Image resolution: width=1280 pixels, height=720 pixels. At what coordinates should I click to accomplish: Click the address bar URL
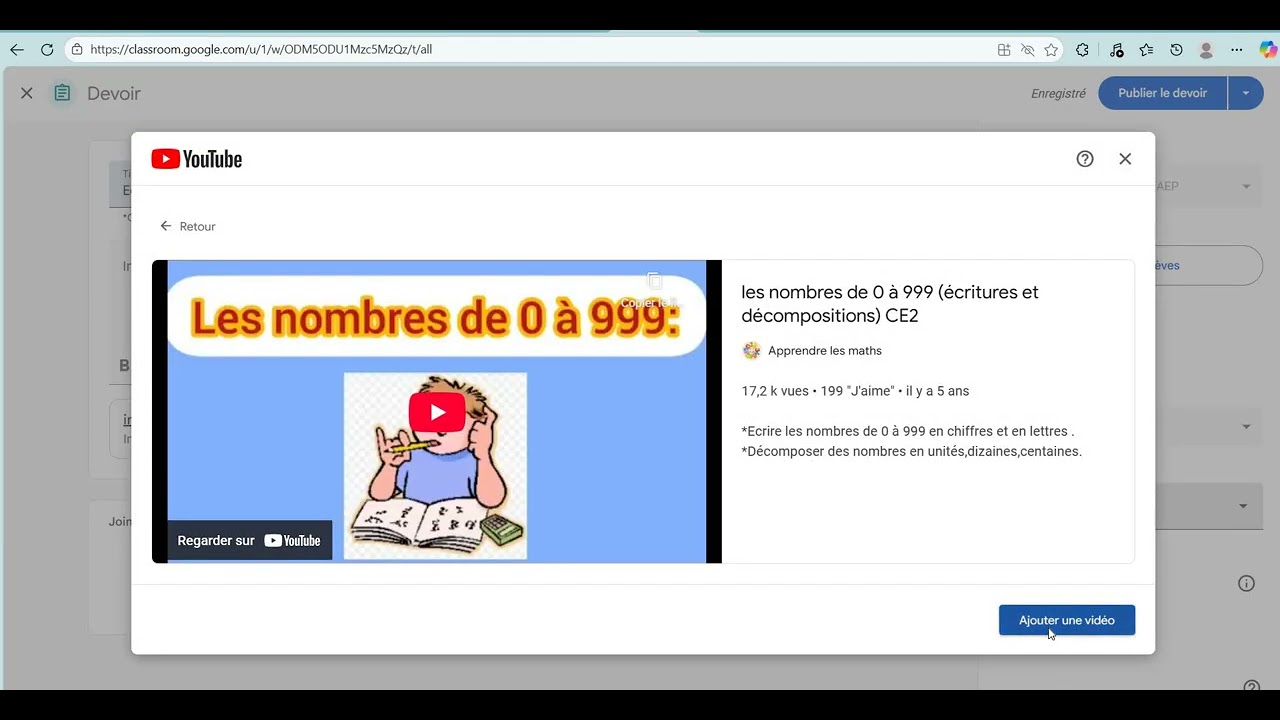pyautogui.click(x=261, y=49)
